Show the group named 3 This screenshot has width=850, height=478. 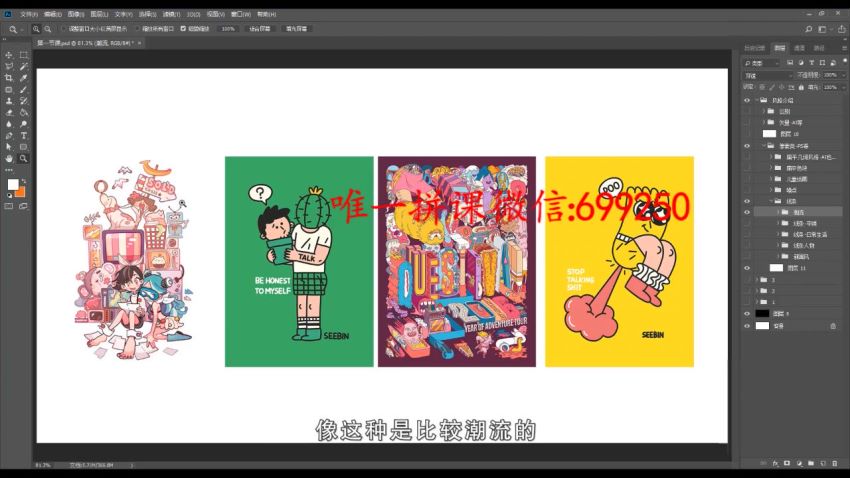(747, 280)
